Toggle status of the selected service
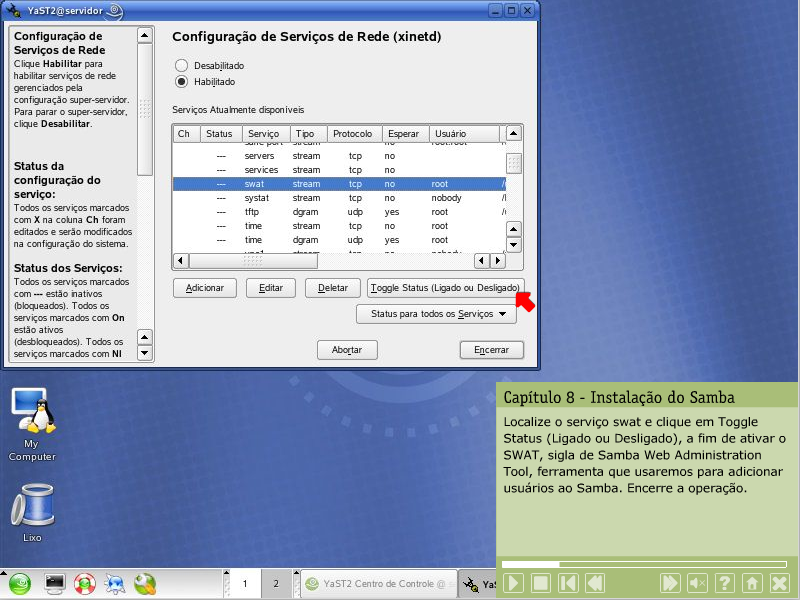This screenshot has width=800, height=600. (x=445, y=288)
